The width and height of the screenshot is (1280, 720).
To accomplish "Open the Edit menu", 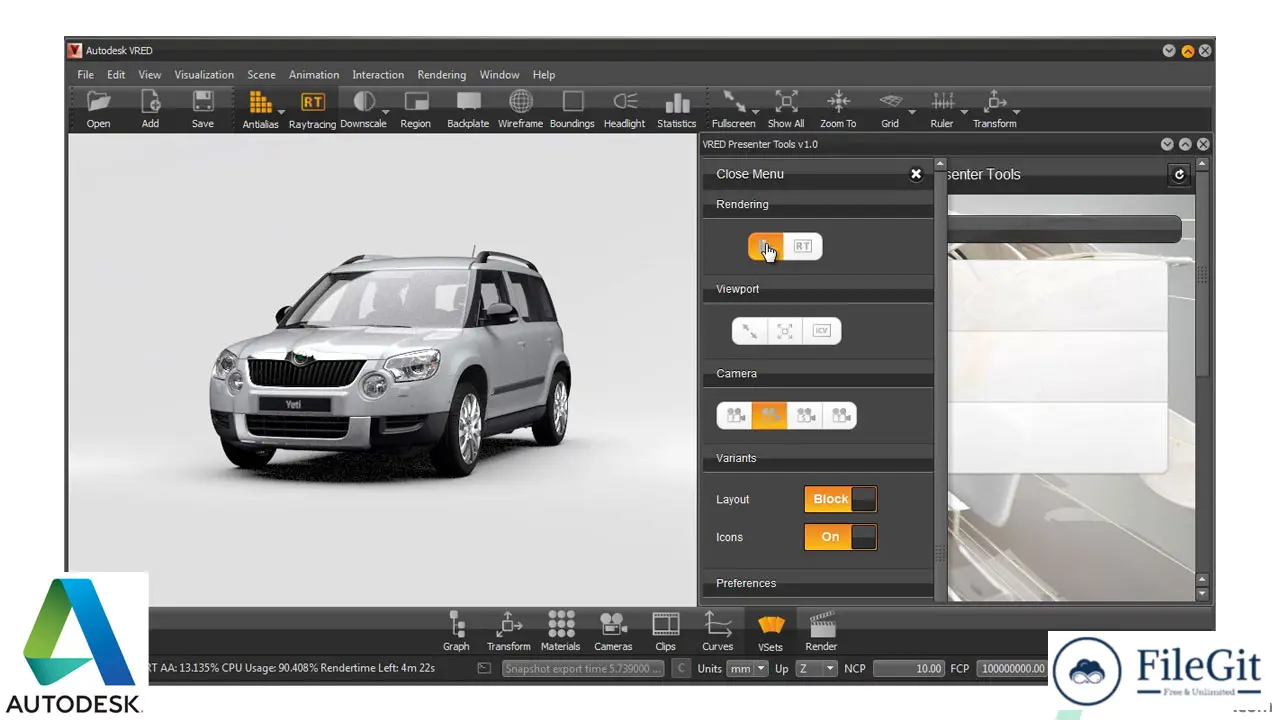I will point(117,75).
